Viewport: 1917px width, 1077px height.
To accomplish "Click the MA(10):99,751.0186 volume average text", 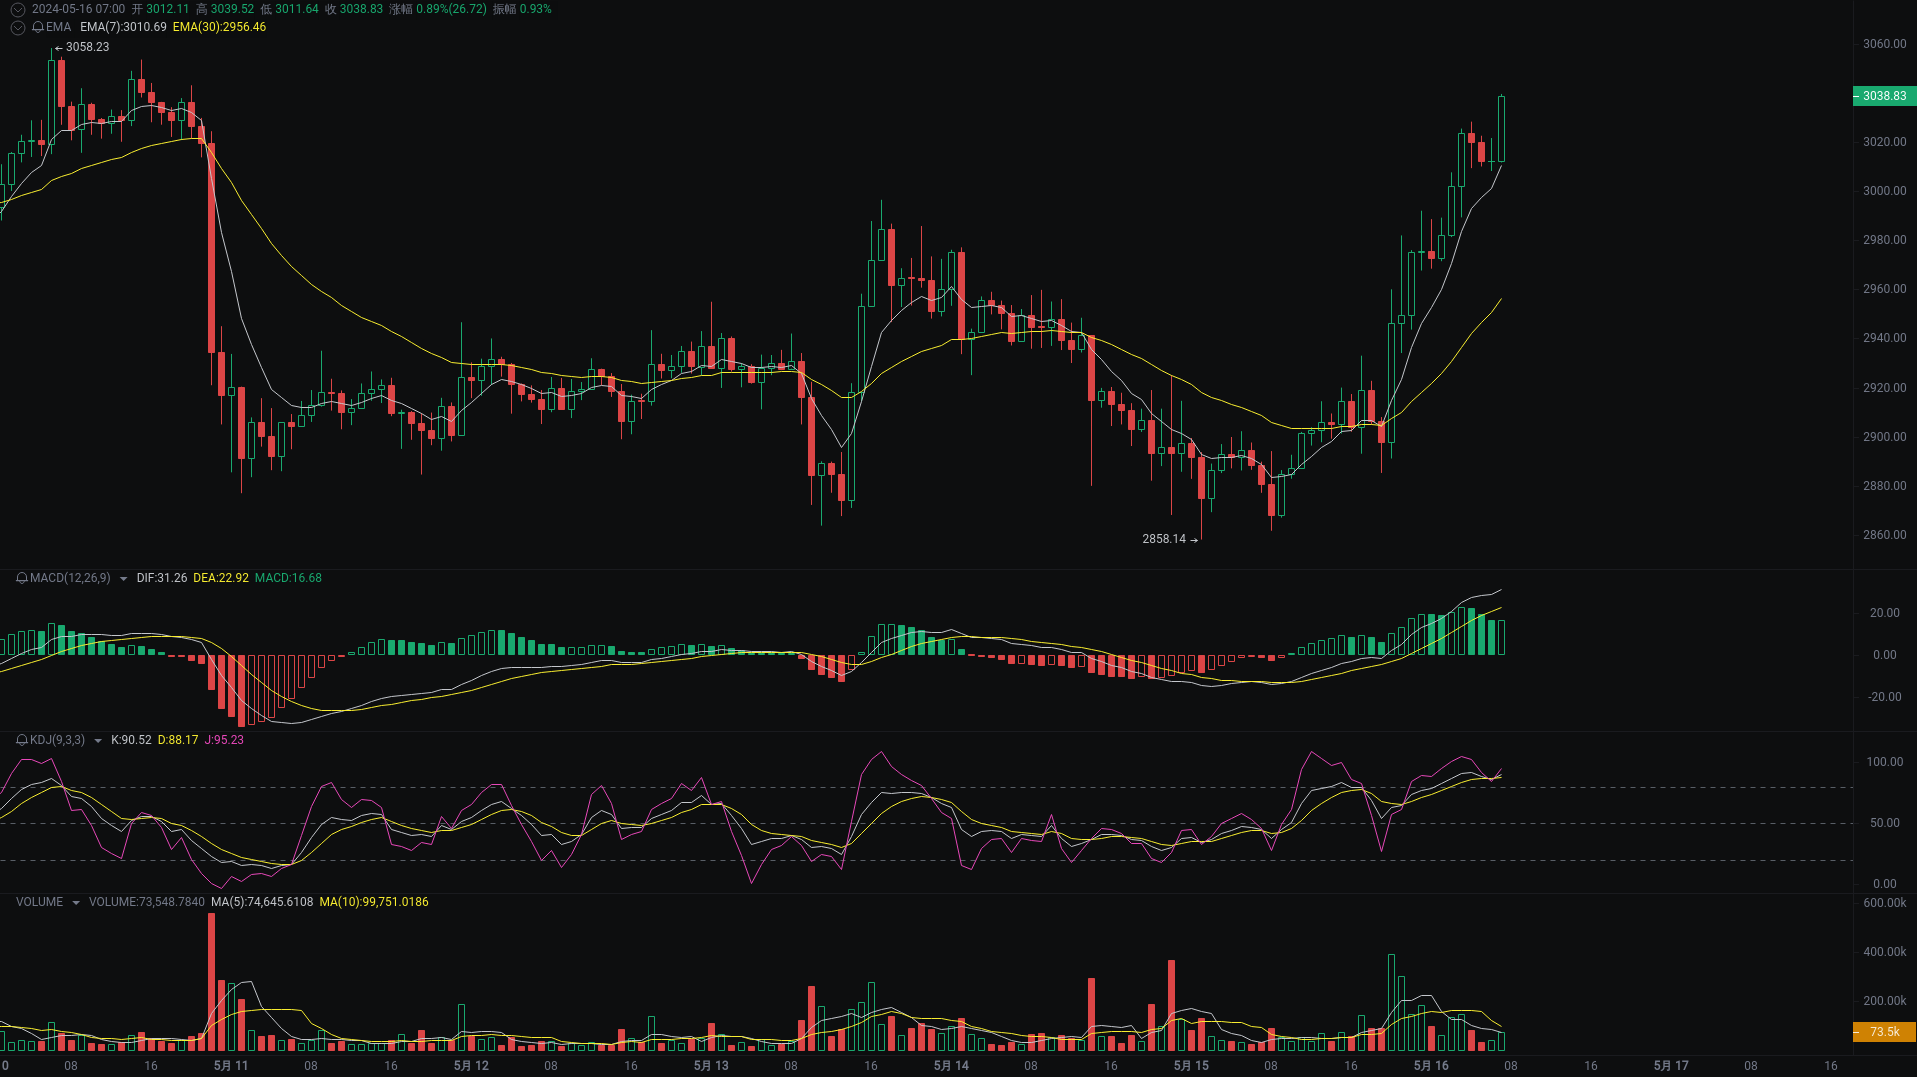I will pyautogui.click(x=373, y=901).
